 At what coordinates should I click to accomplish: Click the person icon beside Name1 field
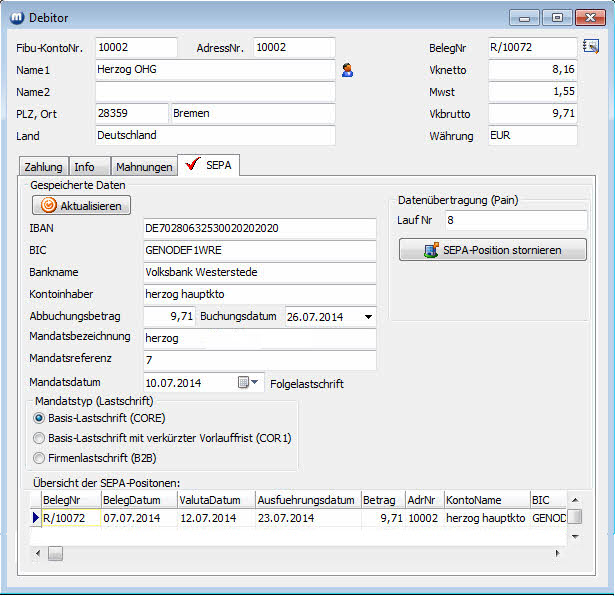pyautogui.click(x=347, y=70)
